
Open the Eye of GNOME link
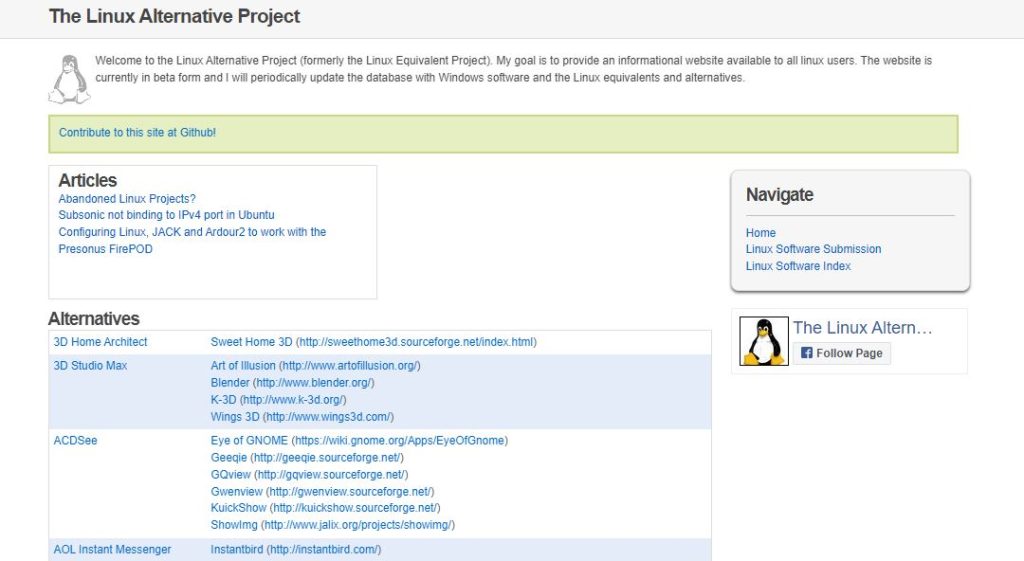point(359,441)
